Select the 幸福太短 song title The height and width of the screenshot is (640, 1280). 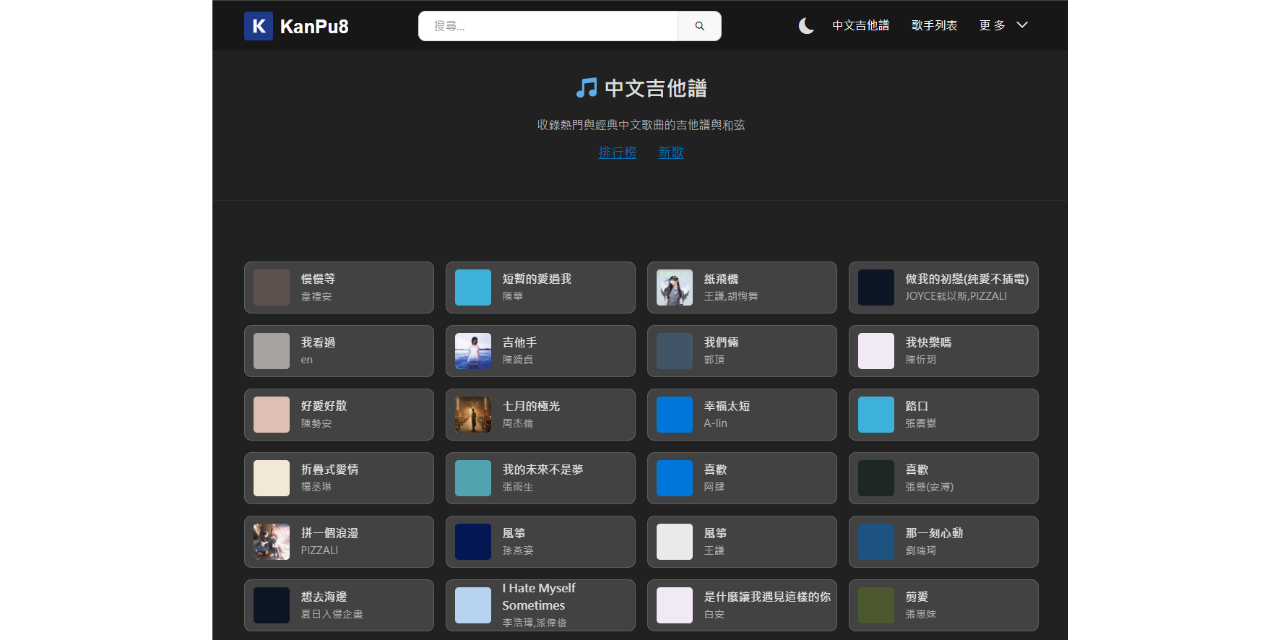tap(727, 406)
